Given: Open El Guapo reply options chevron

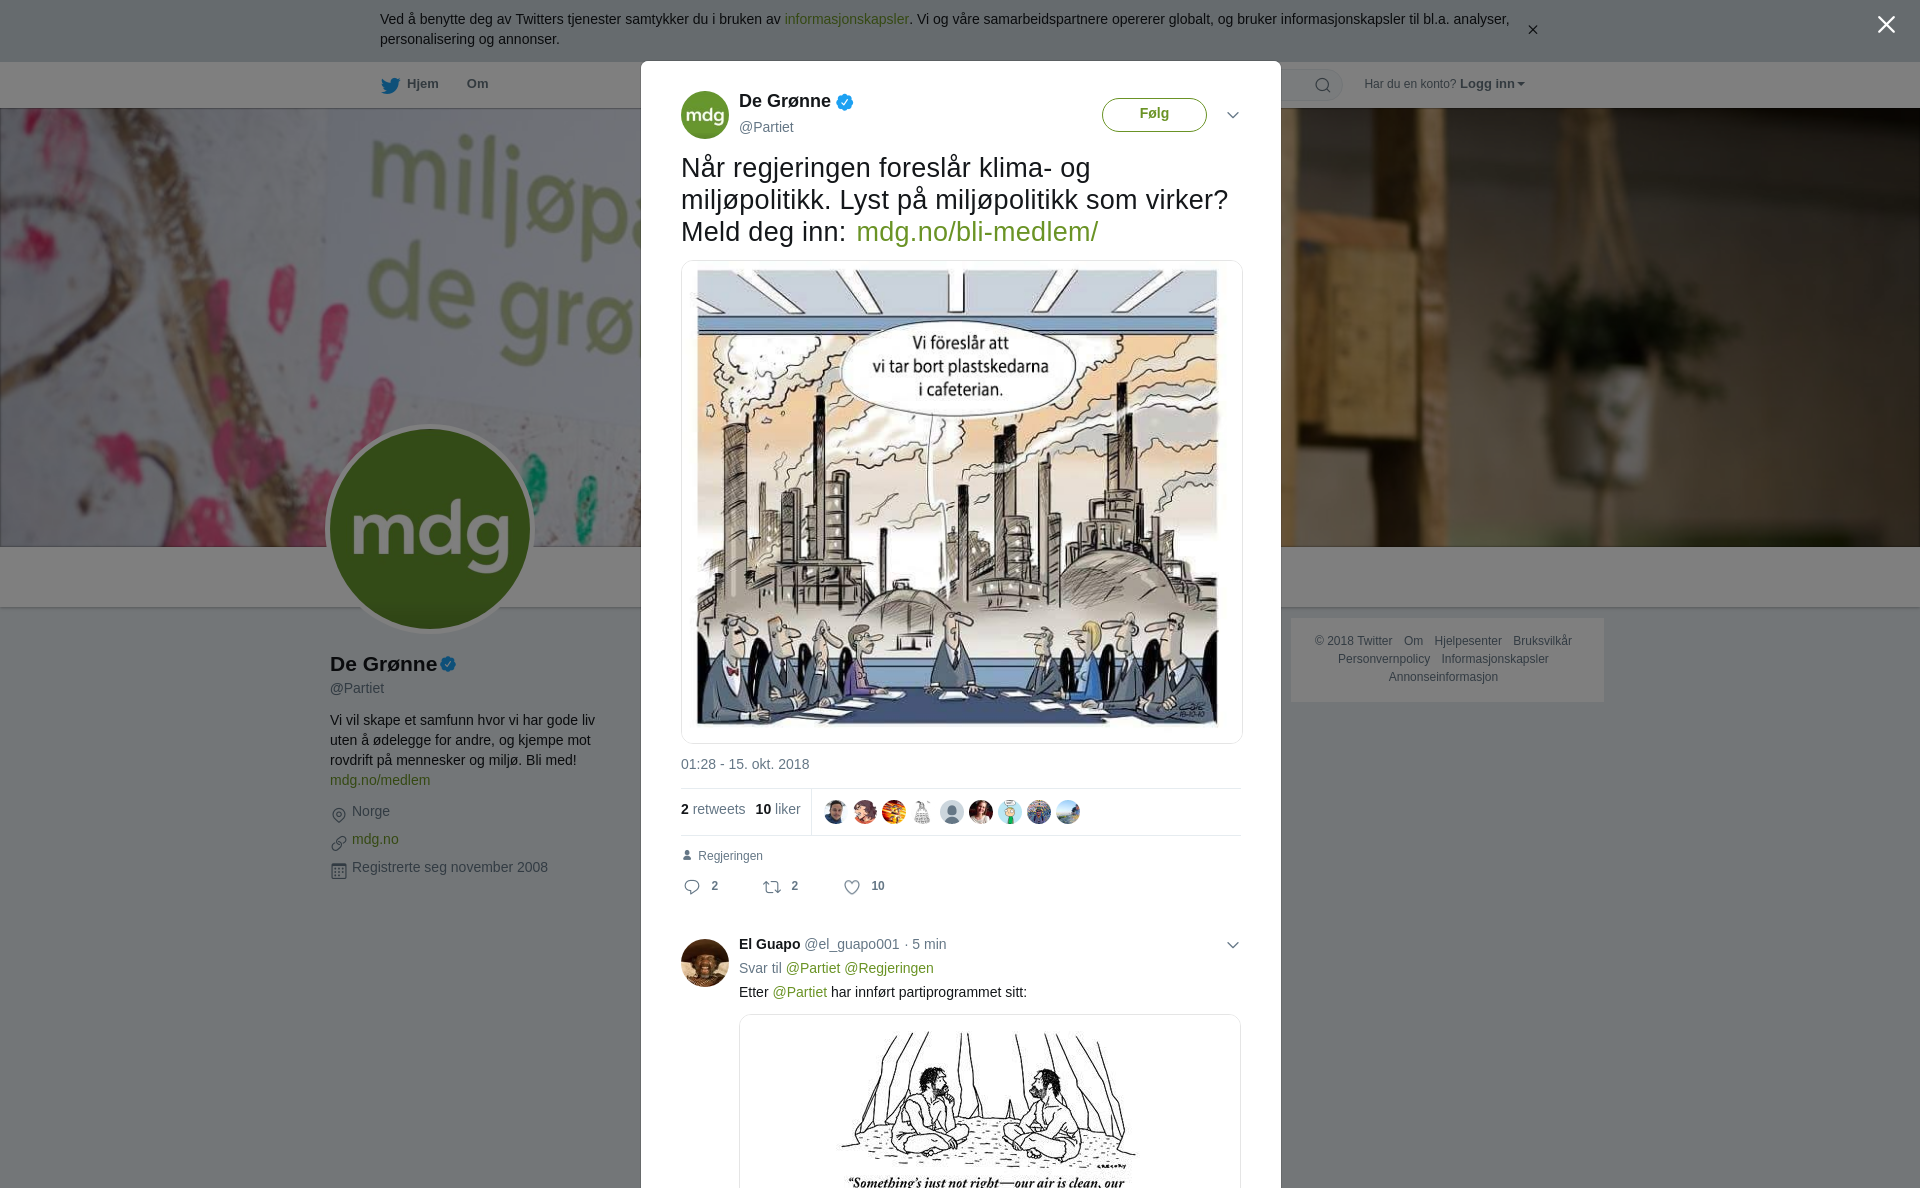Looking at the screenshot, I should (1233, 945).
